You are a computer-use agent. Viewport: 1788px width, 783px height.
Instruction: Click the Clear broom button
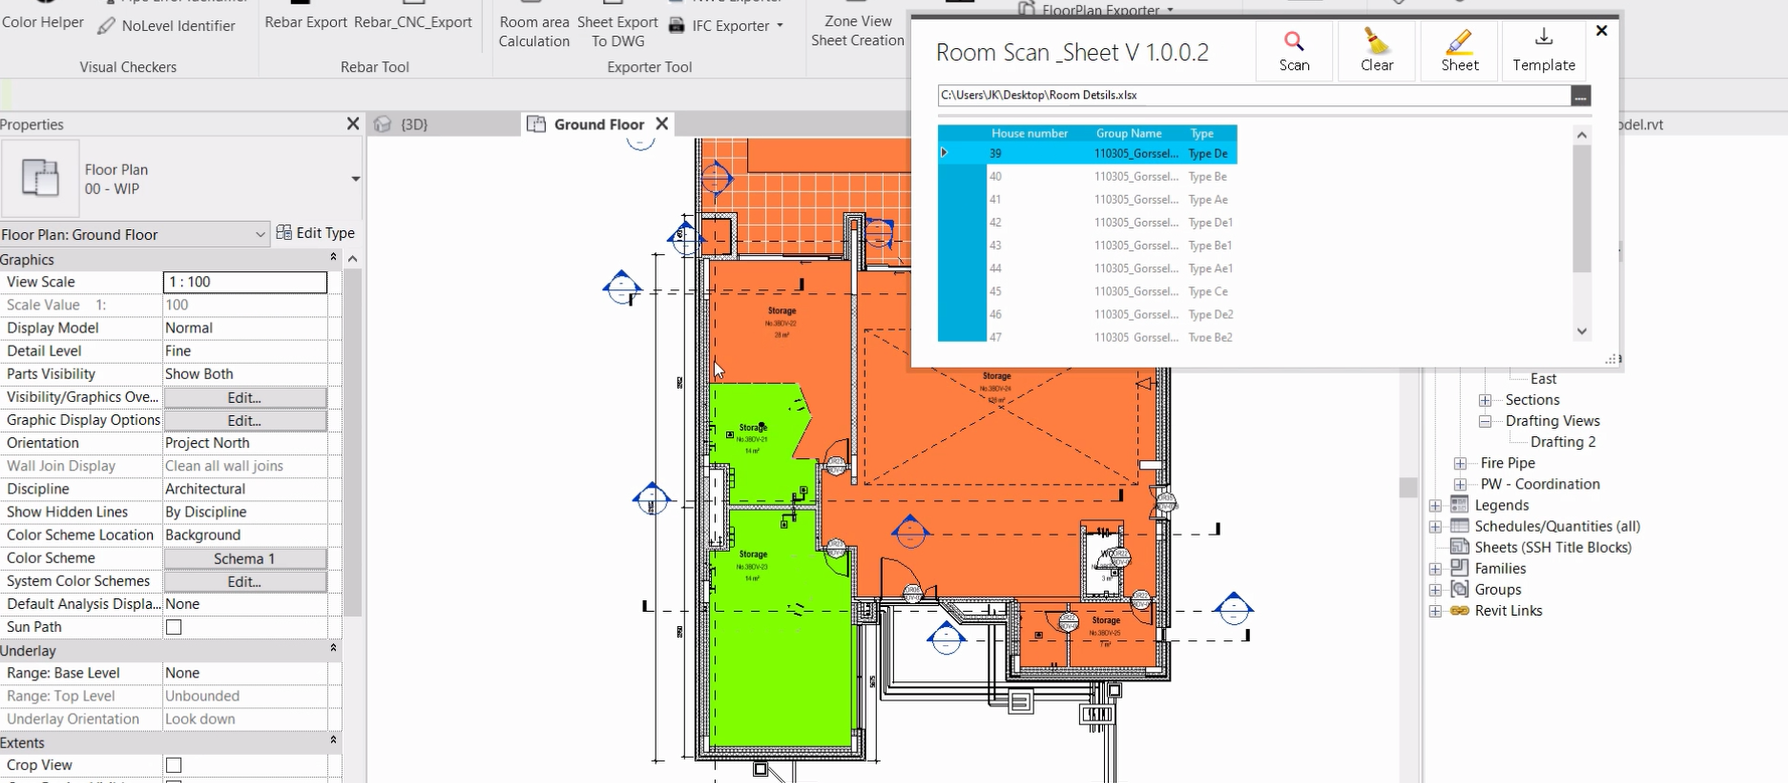(1377, 51)
